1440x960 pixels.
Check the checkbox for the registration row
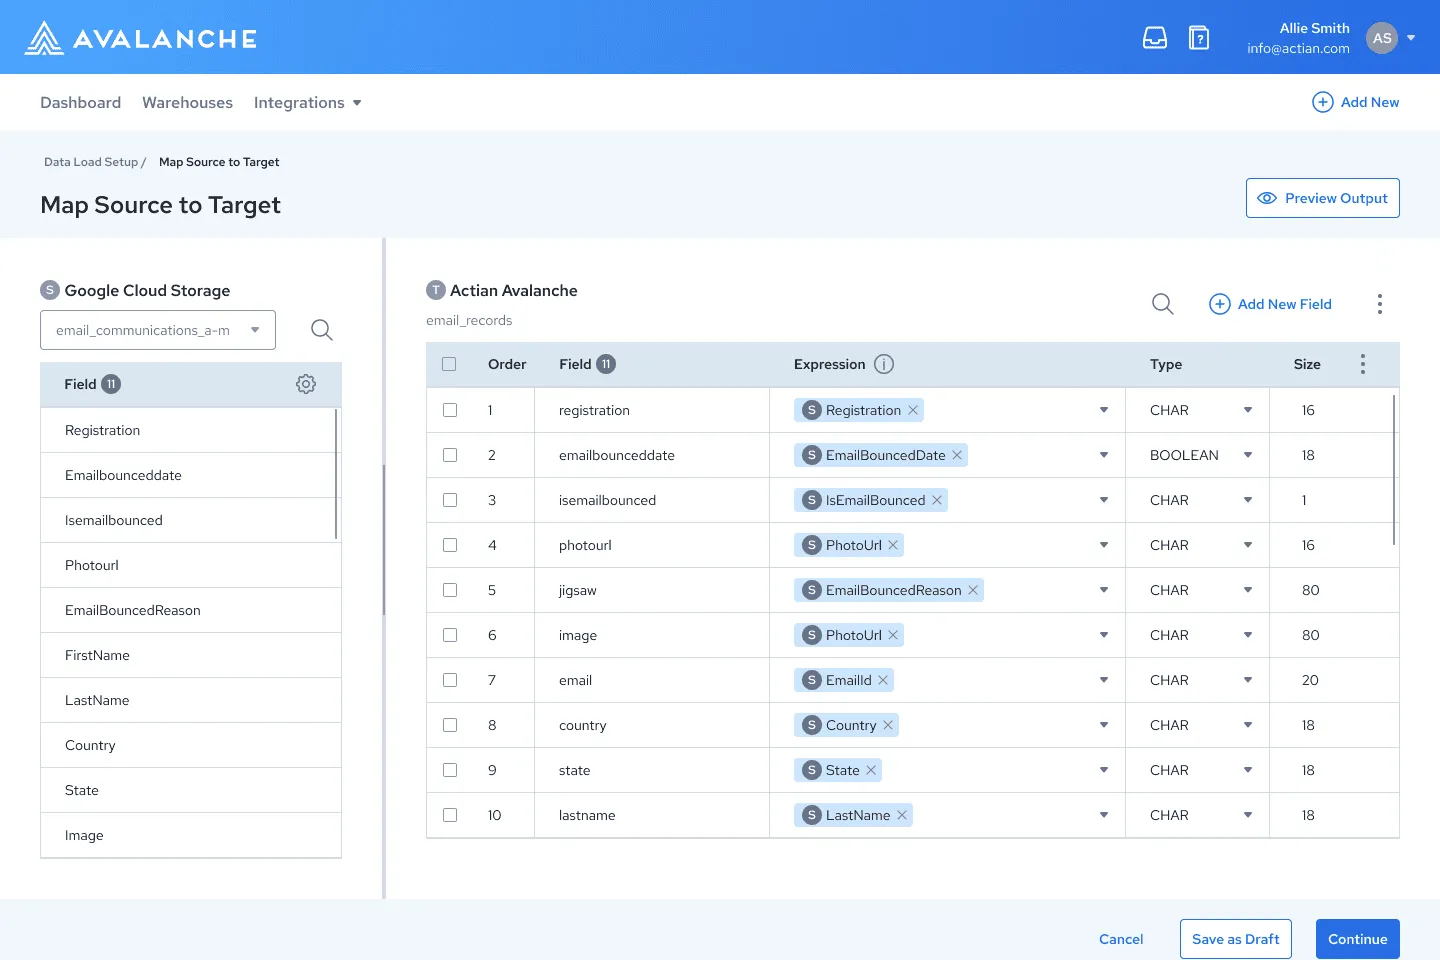[x=449, y=410]
